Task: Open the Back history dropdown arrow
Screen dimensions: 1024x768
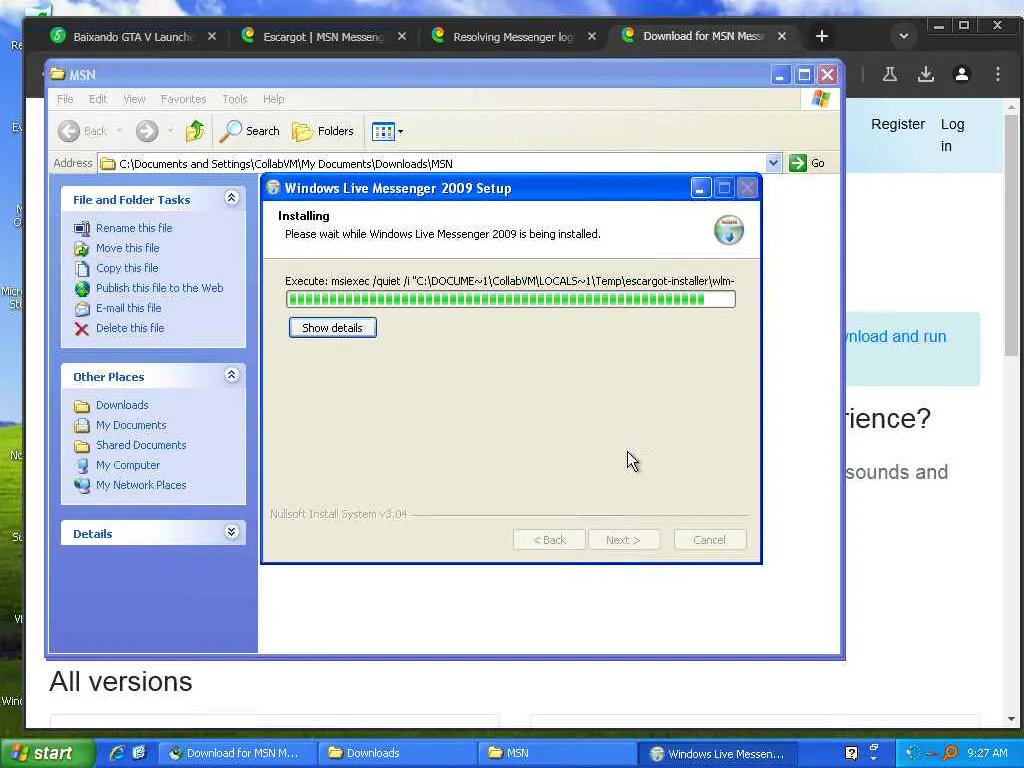Action: click(120, 131)
